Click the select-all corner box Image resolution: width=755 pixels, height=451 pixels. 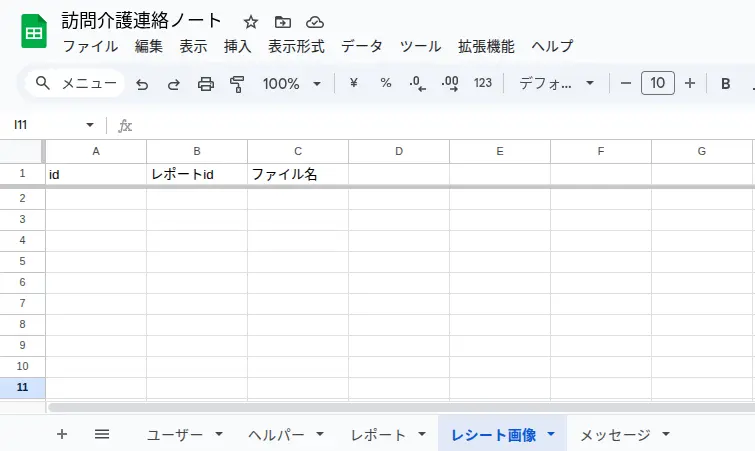pos(22,151)
